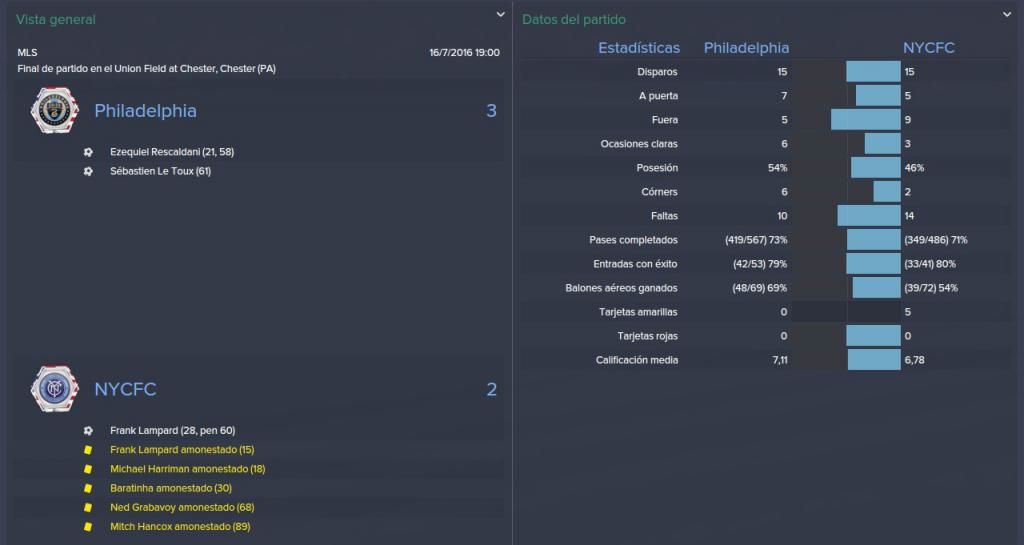Click goal icon beside Frank Lampard (28, pen 60)
This screenshot has height=545, width=1024.
pyautogui.click(x=88, y=431)
